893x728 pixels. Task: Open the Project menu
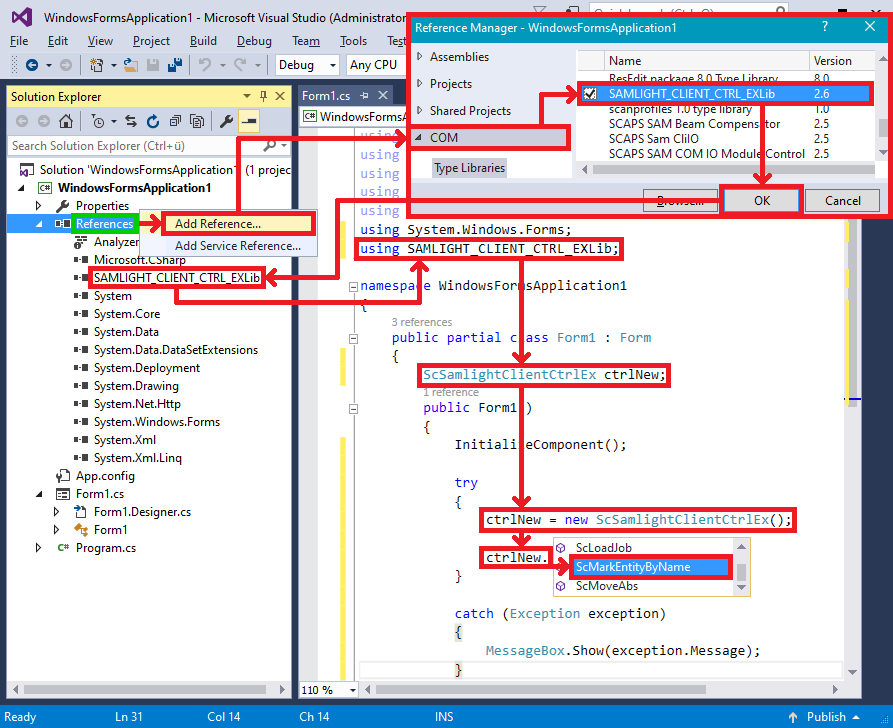[x=151, y=41]
